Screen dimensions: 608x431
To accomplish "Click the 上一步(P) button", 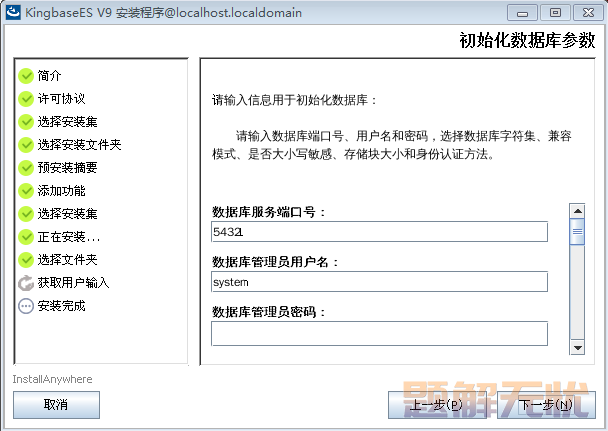I will click(x=437, y=405).
